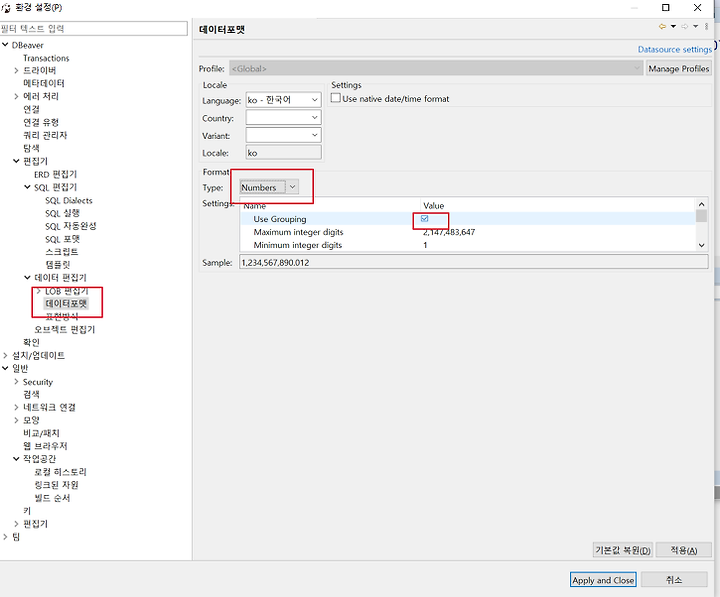Image resolution: width=720 pixels, height=597 pixels.
Task: Collapse the SQL 편집기 tree node
Action: tap(27, 187)
